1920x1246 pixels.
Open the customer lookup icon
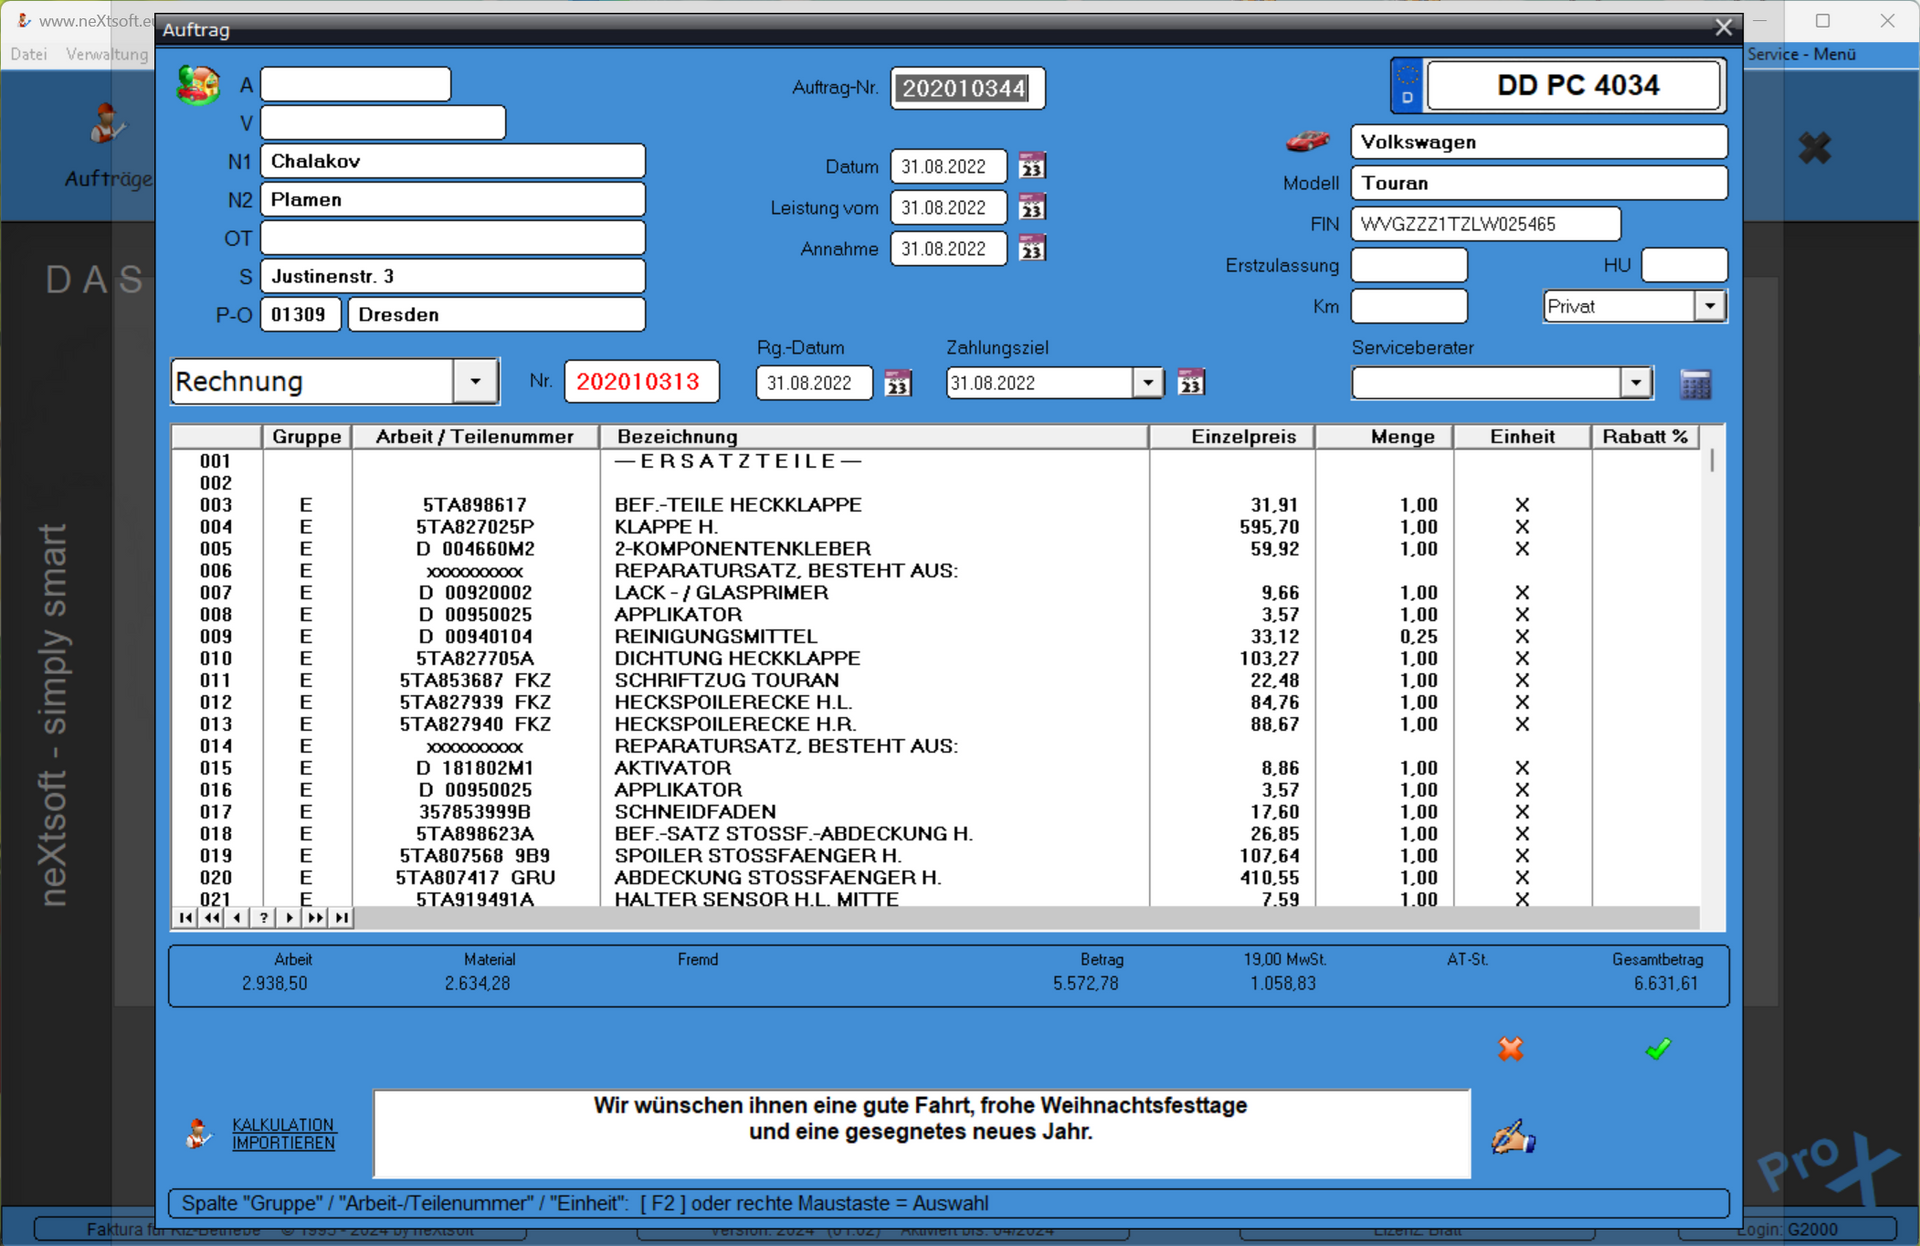click(x=198, y=86)
